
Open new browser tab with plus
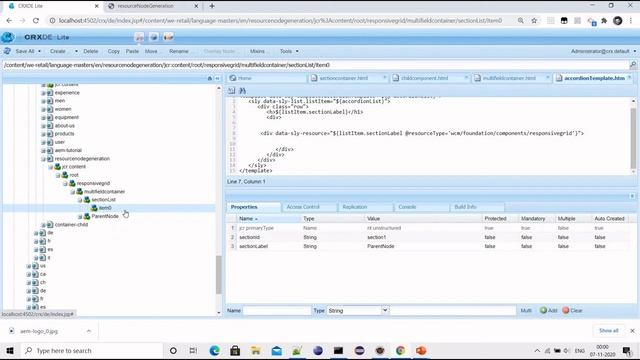pyautogui.click(x=212, y=6)
